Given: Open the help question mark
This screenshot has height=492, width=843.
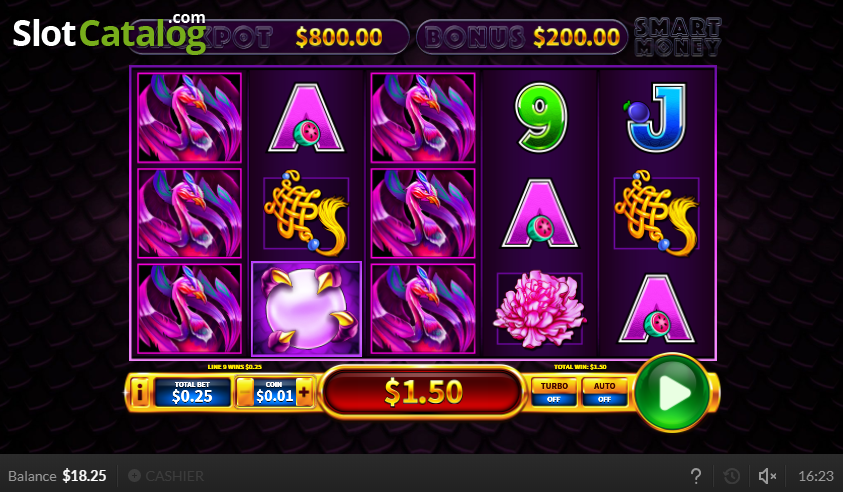Looking at the screenshot, I should point(696,476).
